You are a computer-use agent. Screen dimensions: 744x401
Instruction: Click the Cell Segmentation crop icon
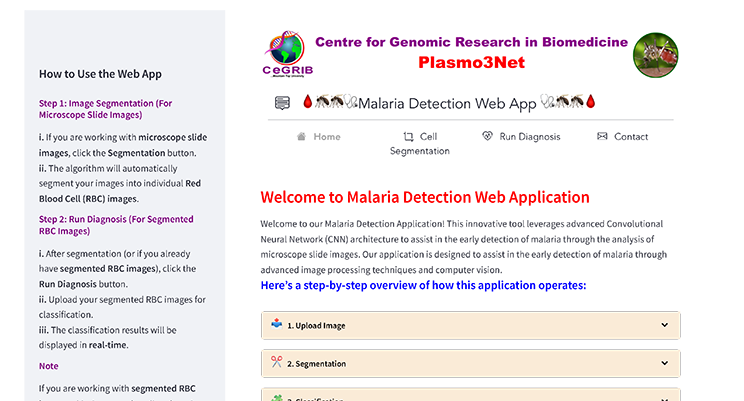[407, 137]
